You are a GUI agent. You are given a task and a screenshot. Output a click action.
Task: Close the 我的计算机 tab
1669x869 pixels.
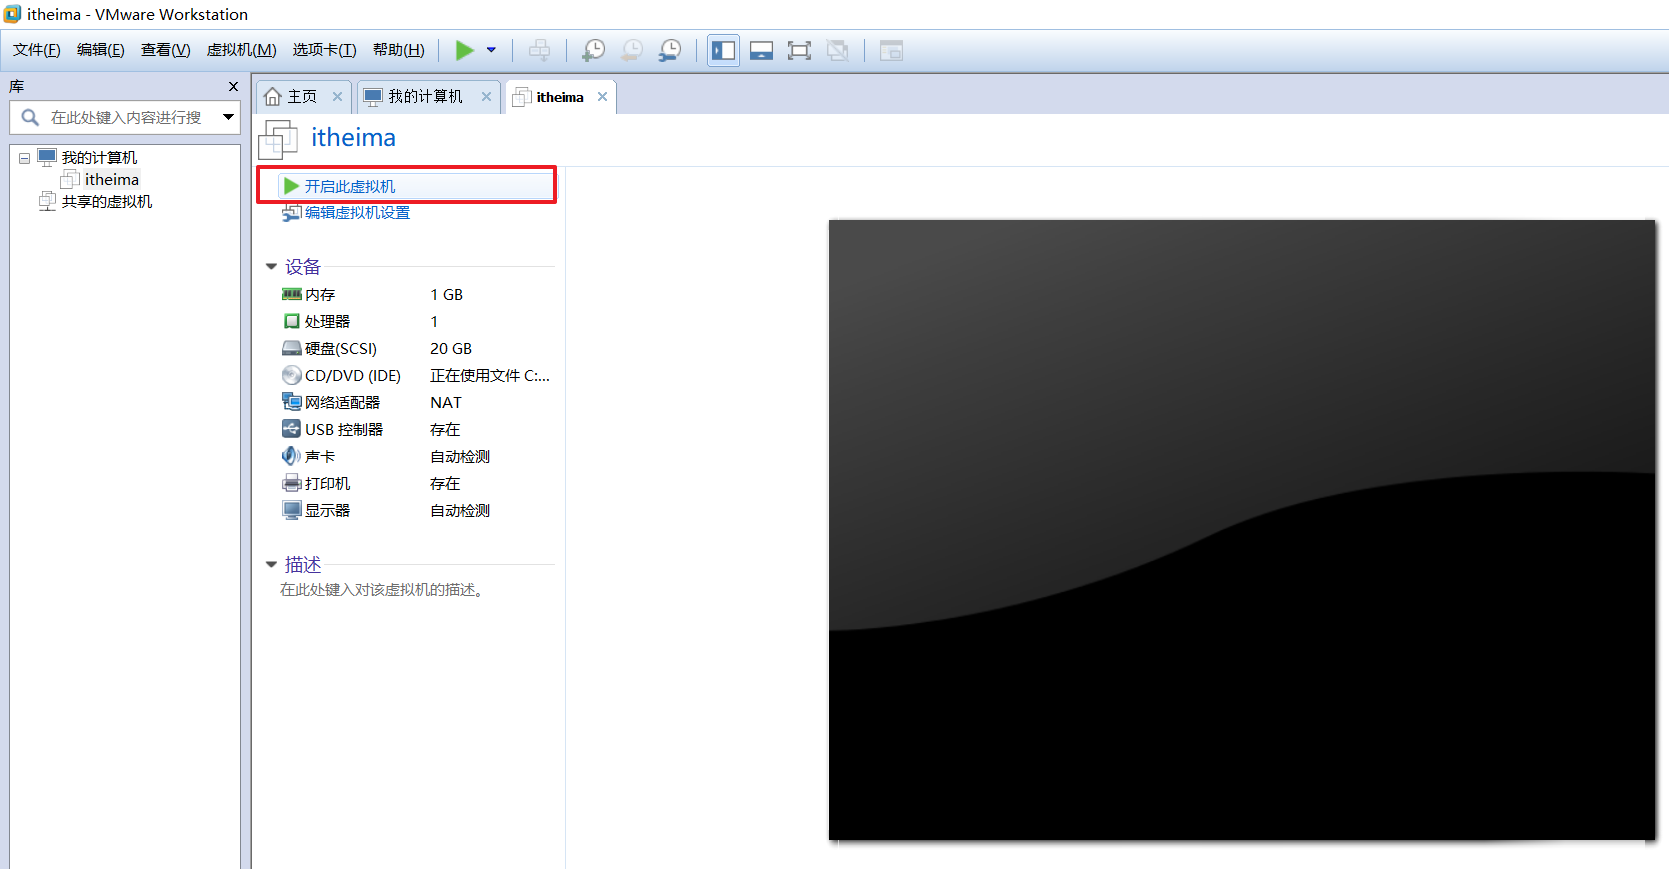[x=486, y=97]
